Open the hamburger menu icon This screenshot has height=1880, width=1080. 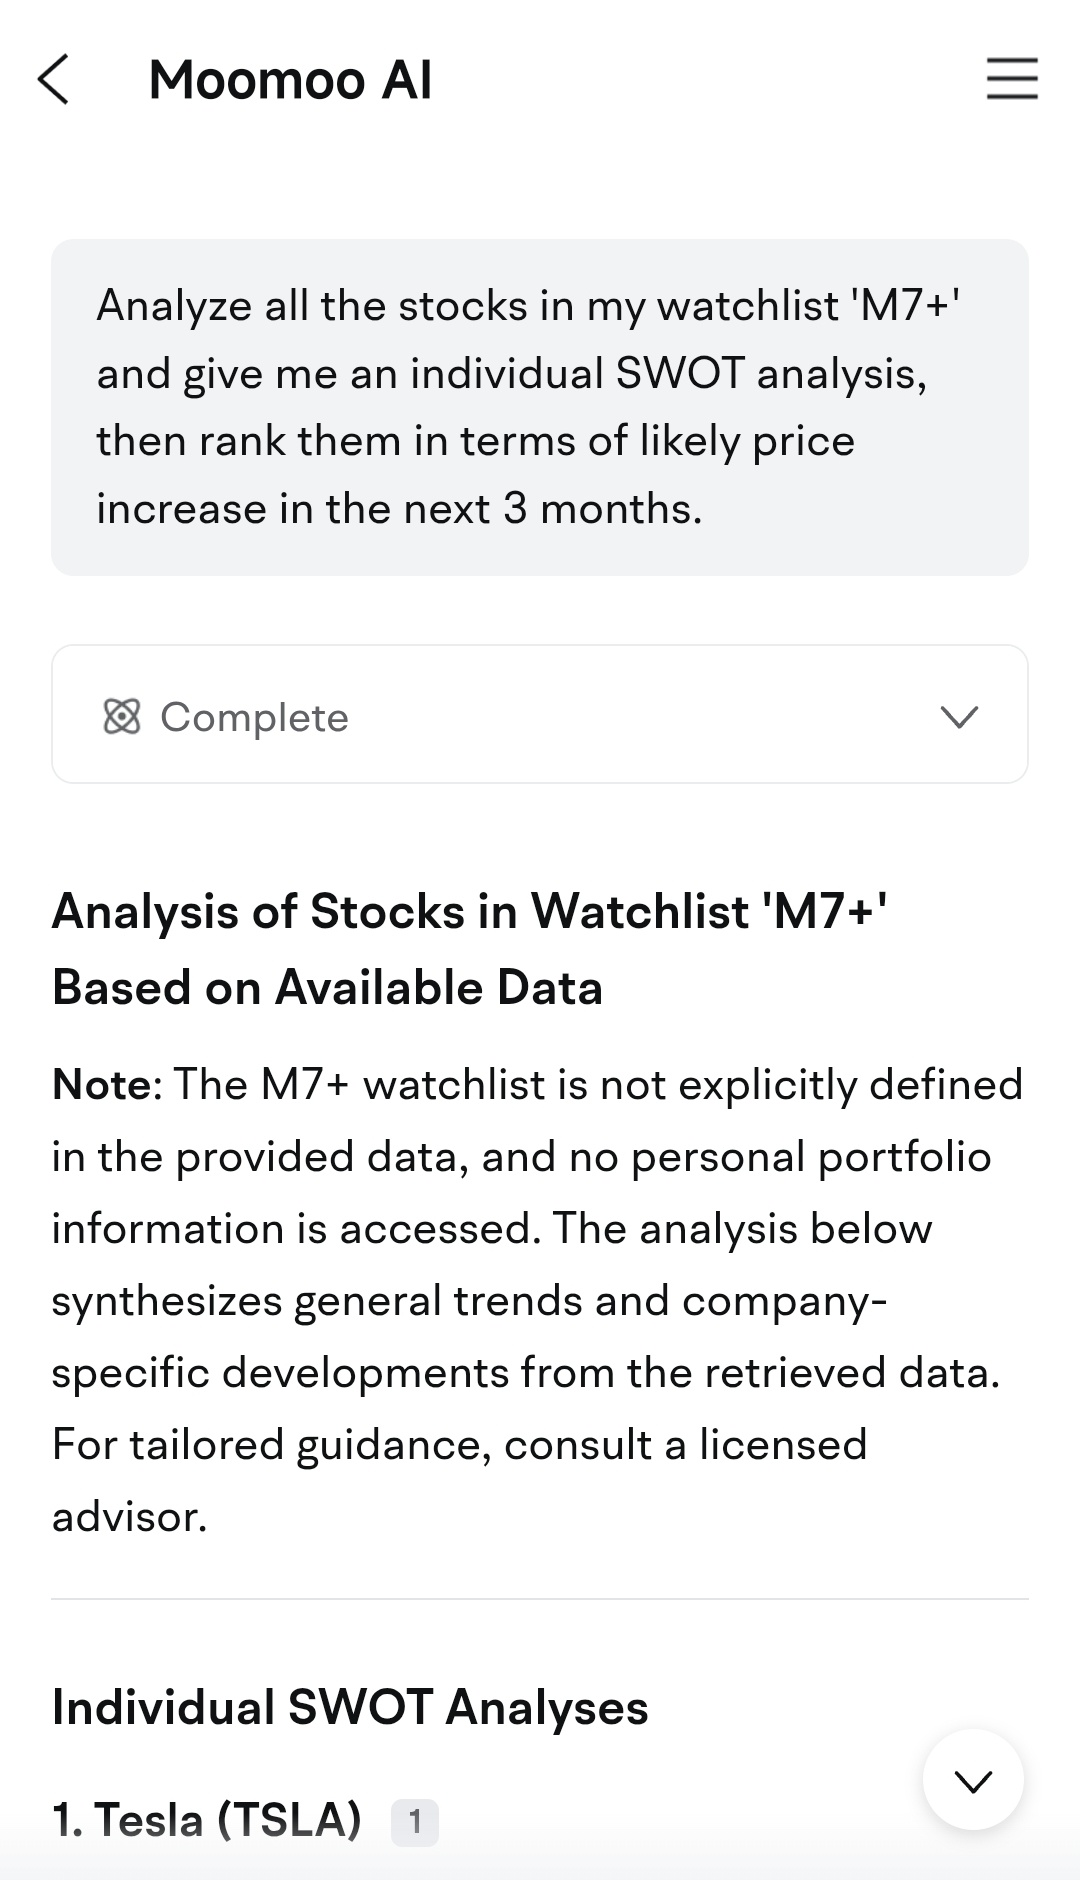pyautogui.click(x=1012, y=79)
